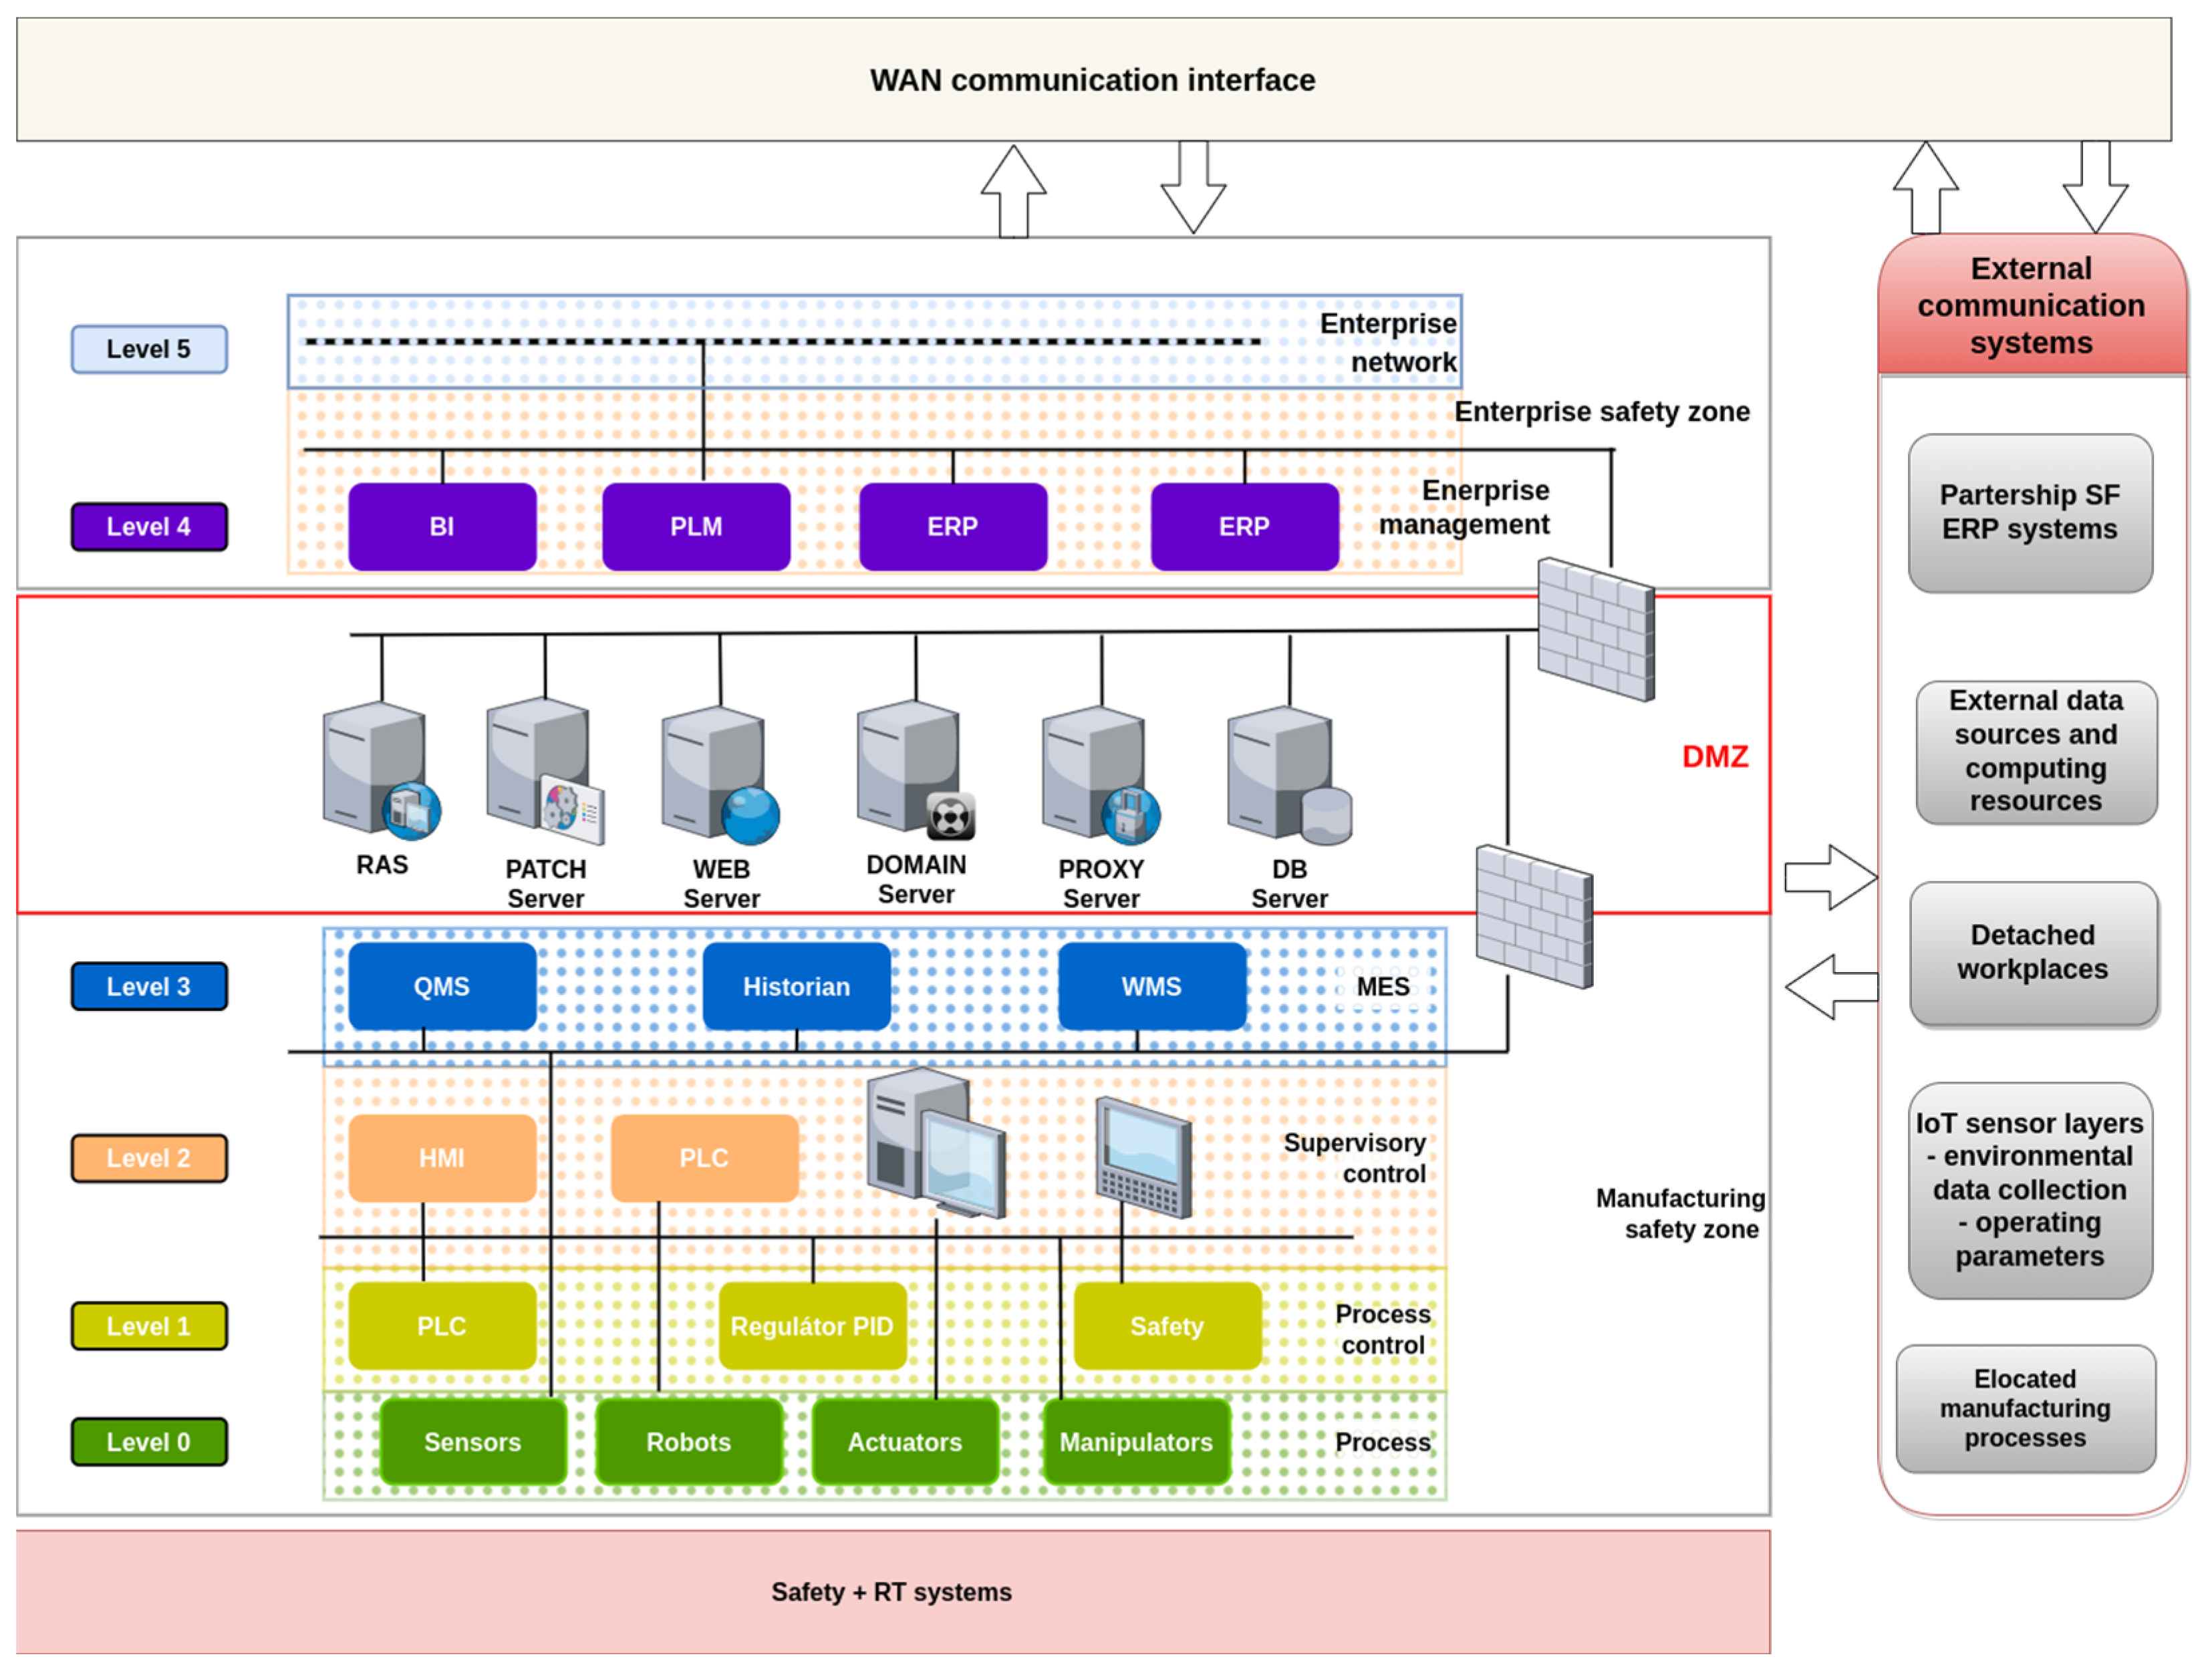Select the desktop workstation computer icon
Image resolution: width=2212 pixels, height=1679 pixels.
935,1142
